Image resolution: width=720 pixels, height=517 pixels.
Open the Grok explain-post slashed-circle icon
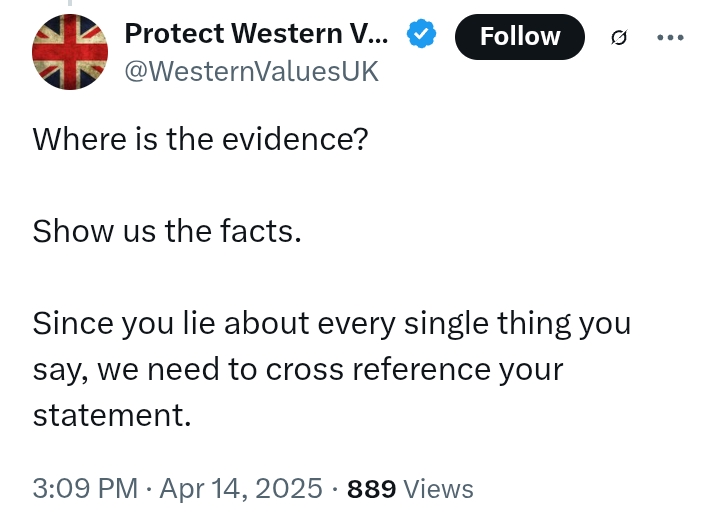[619, 37]
